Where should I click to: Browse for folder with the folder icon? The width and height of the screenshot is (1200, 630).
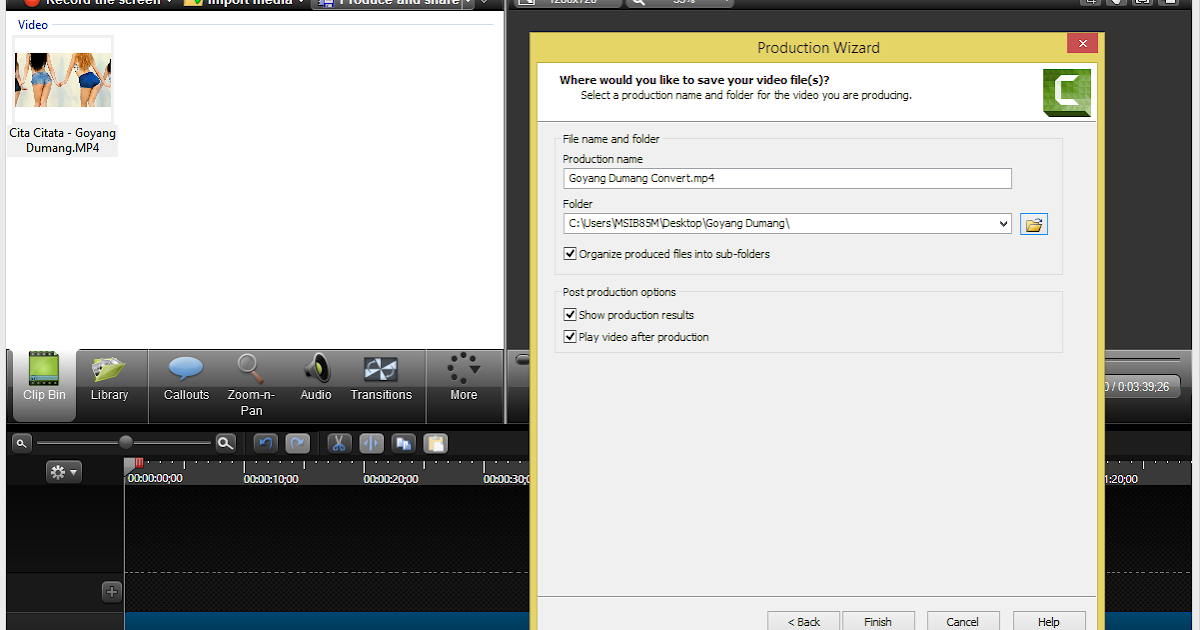[1034, 224]
